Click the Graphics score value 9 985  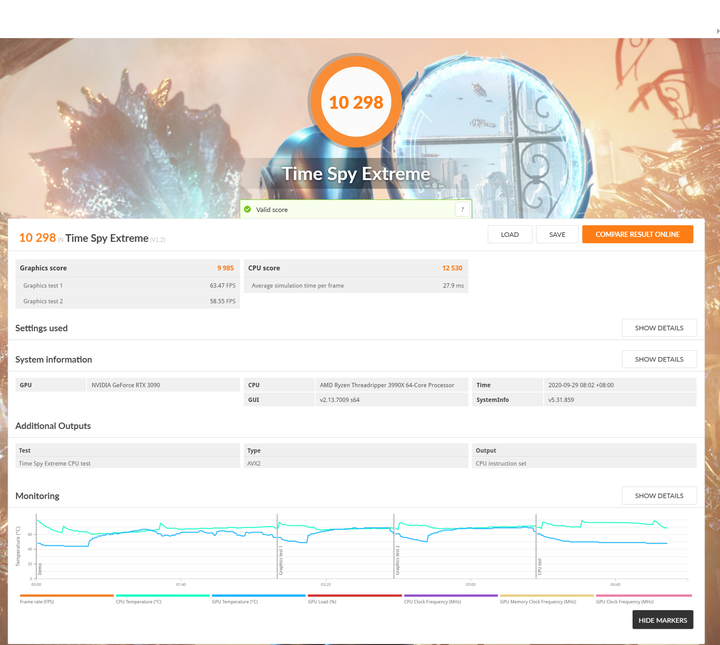click(x=225, y=268)
